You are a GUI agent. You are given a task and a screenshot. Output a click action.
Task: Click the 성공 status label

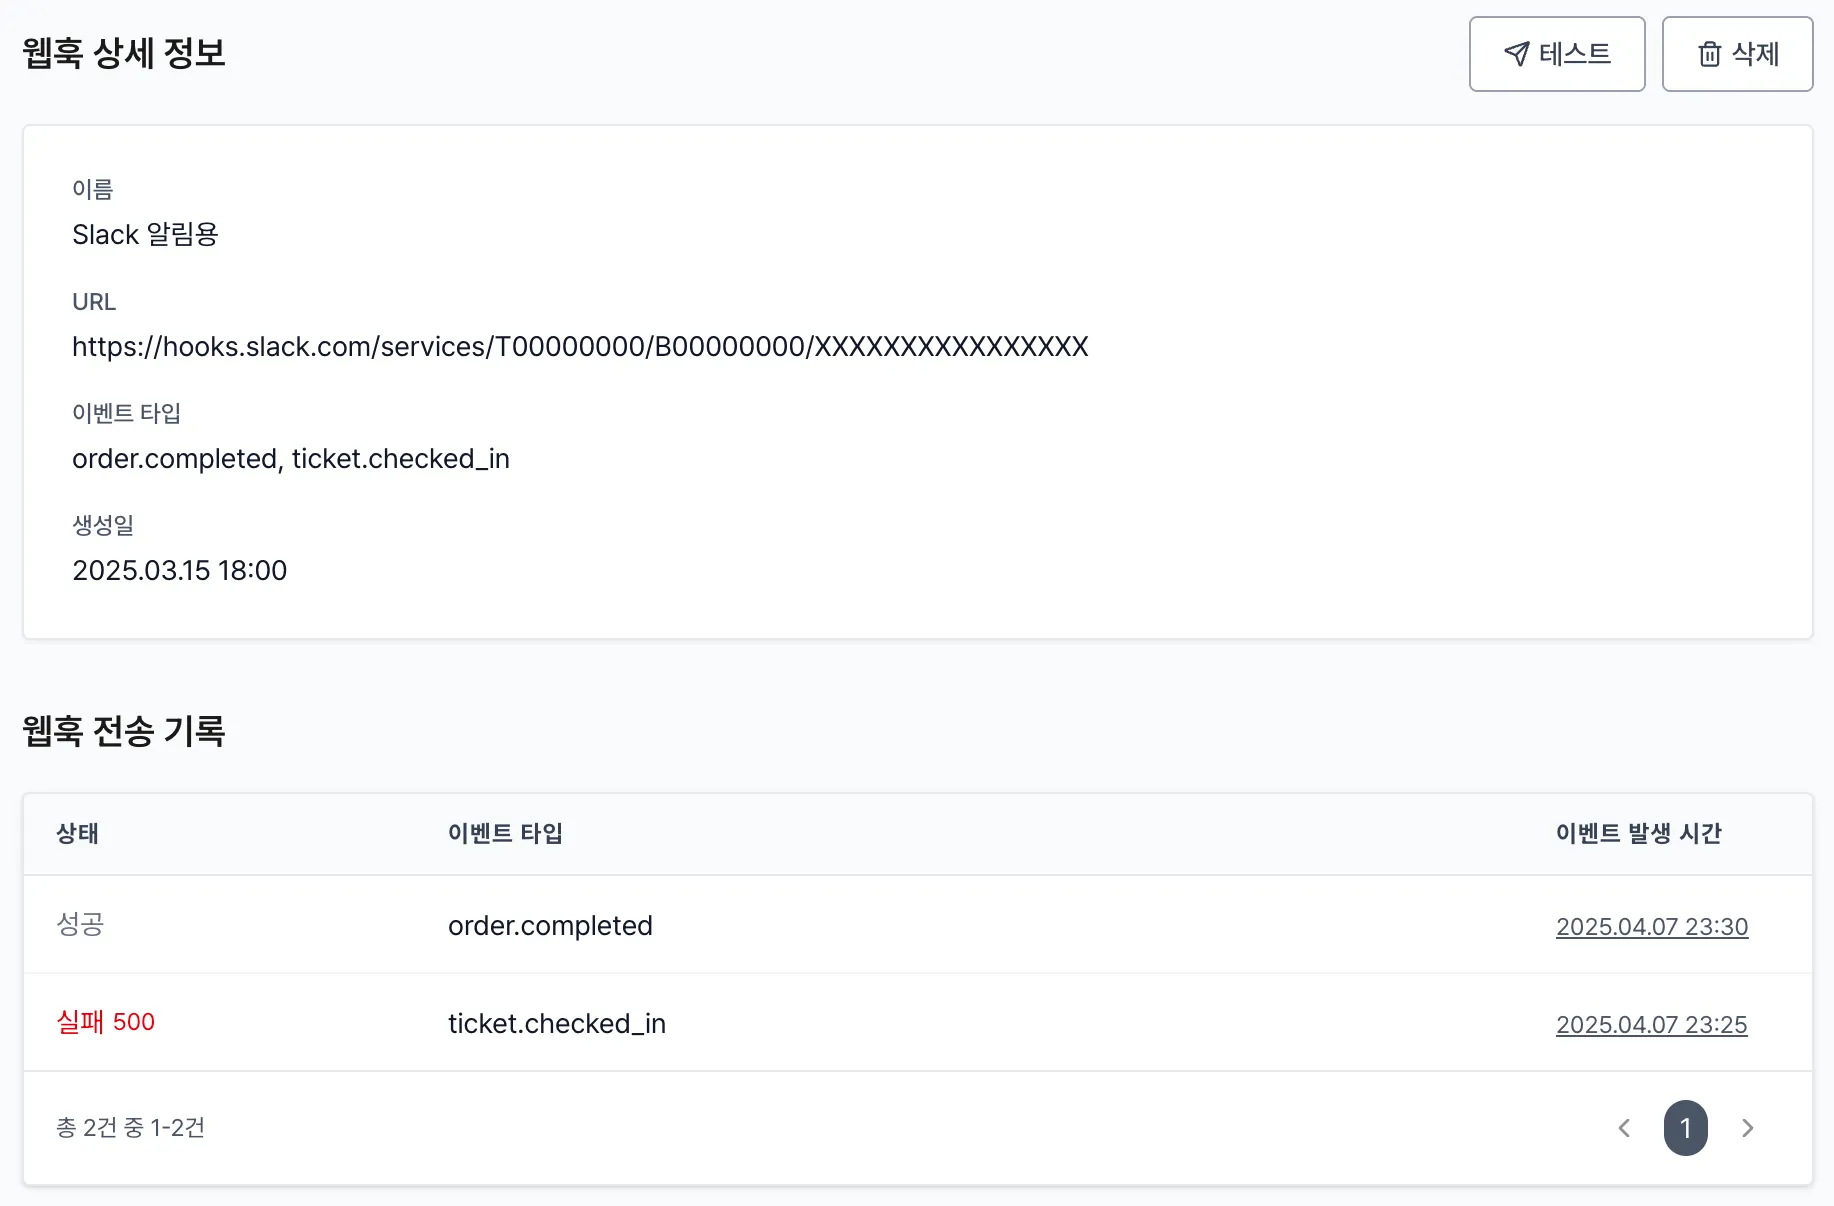[x=81, y=925]
